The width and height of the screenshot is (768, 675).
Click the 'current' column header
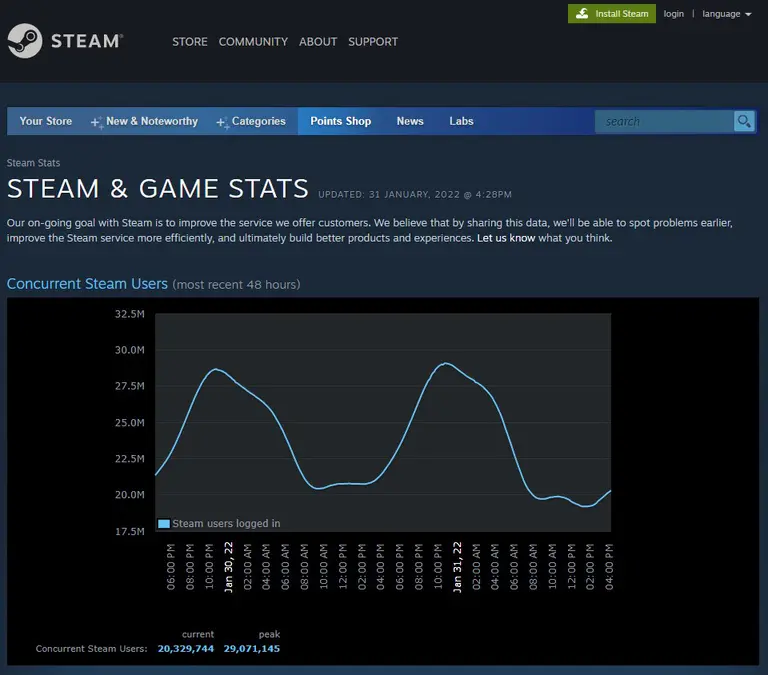click(x=198, y=634)
